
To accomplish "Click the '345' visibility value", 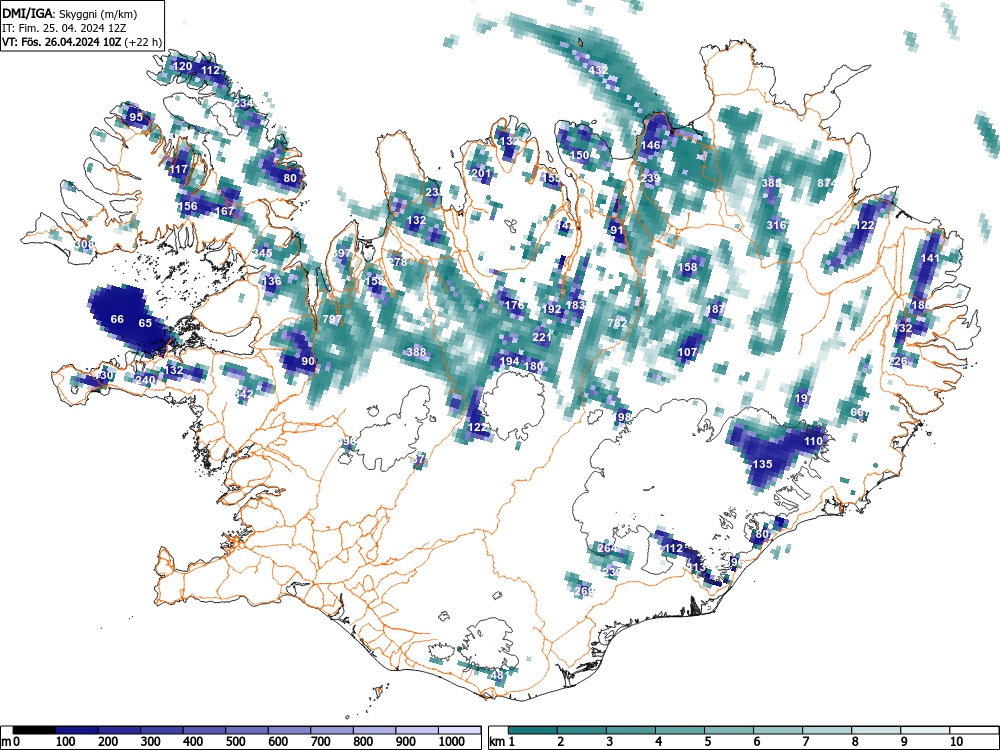I will [263, 253].
